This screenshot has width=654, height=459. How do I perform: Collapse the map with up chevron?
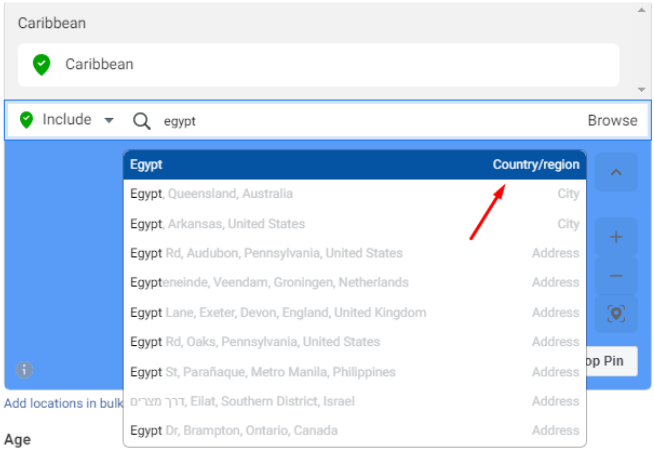point(616,172)
